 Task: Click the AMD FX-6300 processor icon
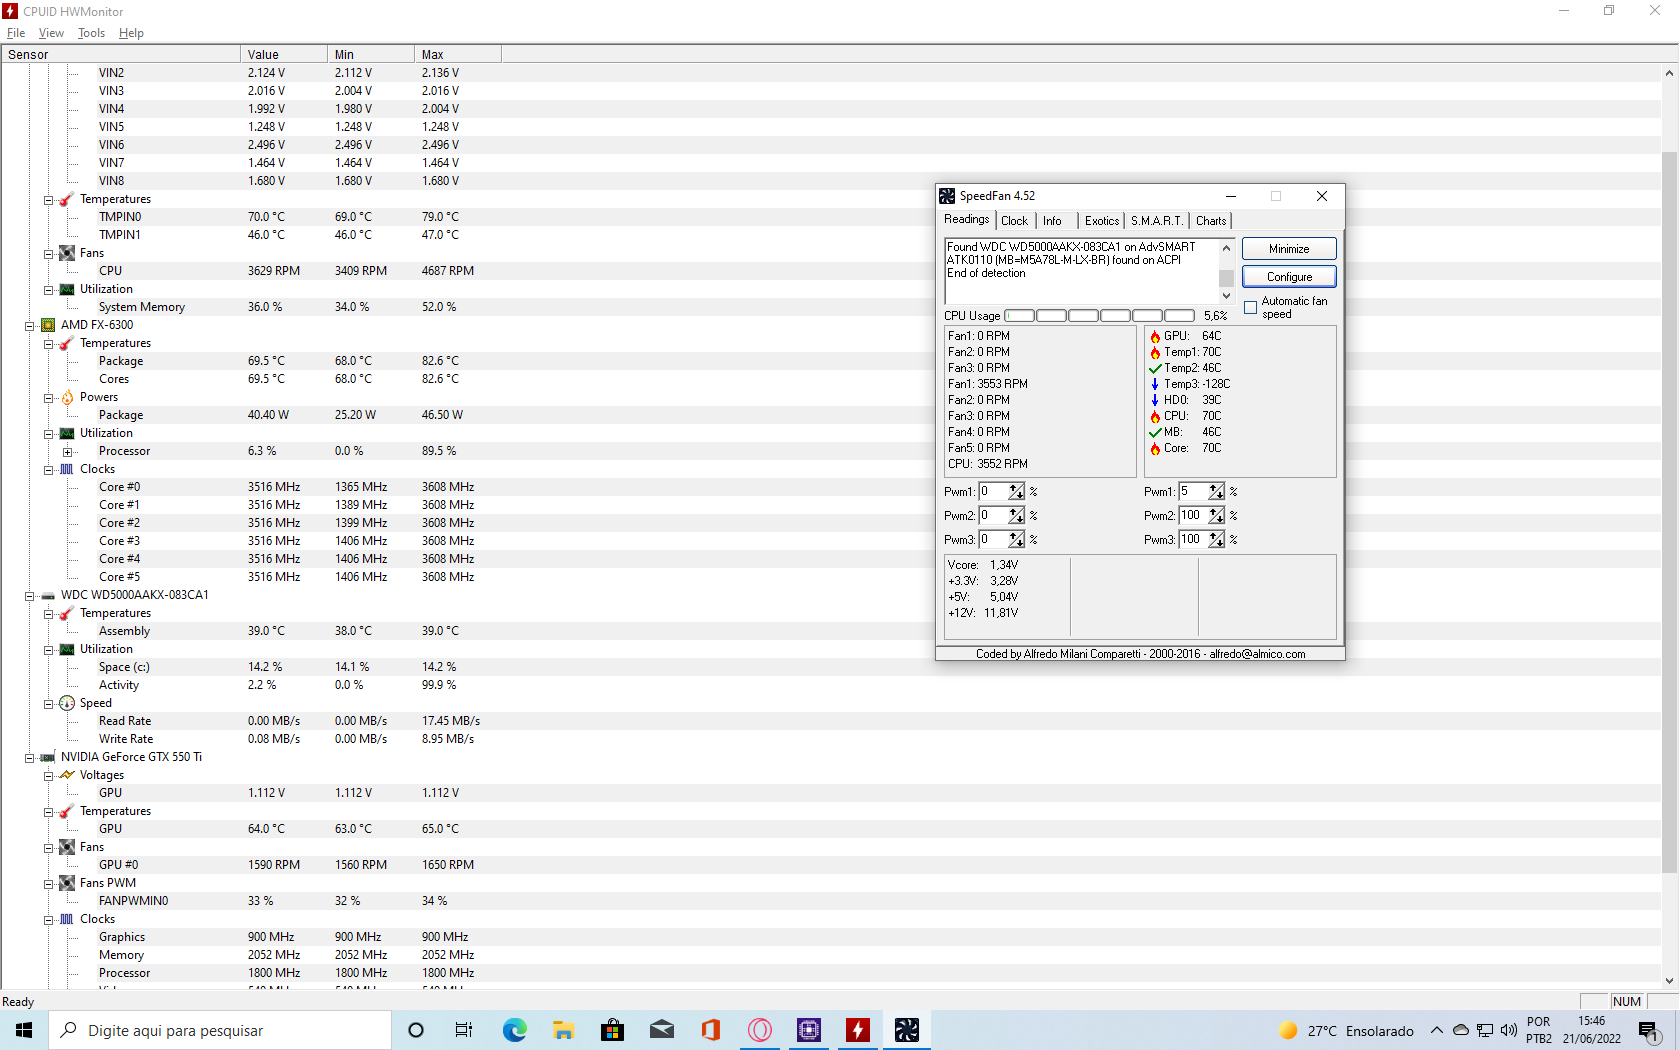pos(48,325)
